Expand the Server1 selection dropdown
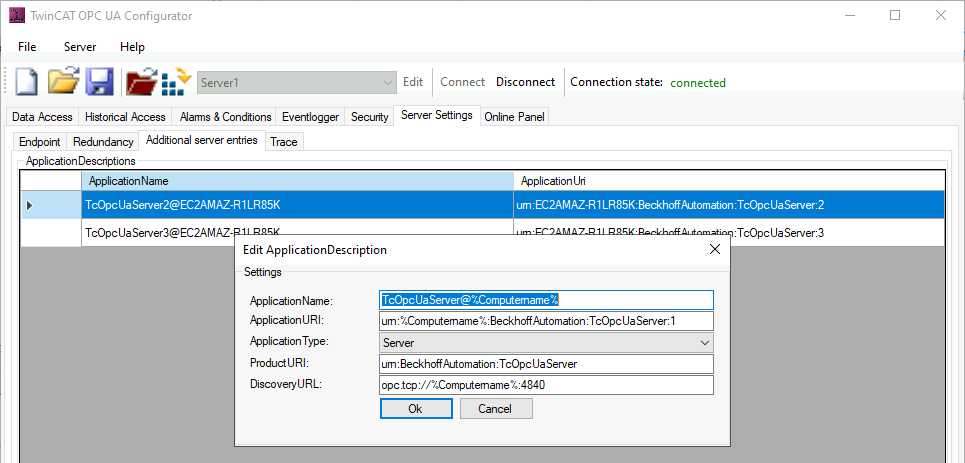Image resolution: width=965 pixels, height=463 pixels. (388, 83)
